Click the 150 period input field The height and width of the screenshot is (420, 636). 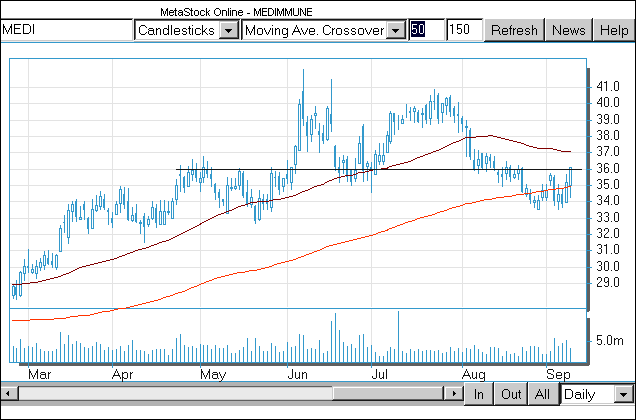pos(464,30)
